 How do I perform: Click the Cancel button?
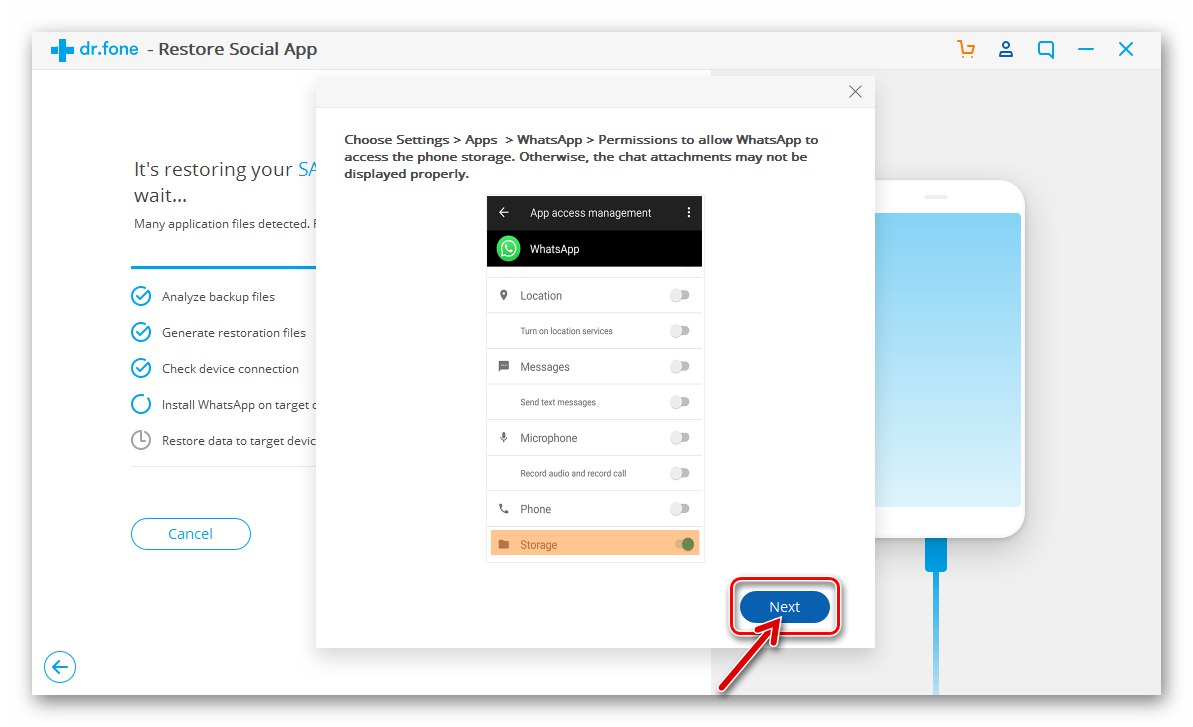coord(190,534)
